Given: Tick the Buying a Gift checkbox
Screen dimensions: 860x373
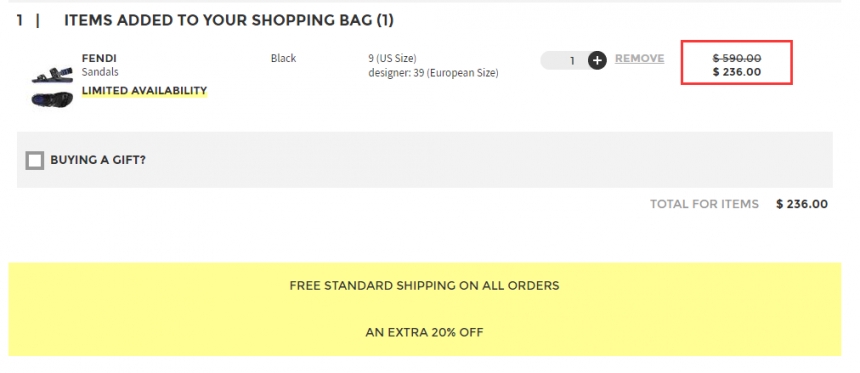Looking at the screenshot, I should [35, 160].
